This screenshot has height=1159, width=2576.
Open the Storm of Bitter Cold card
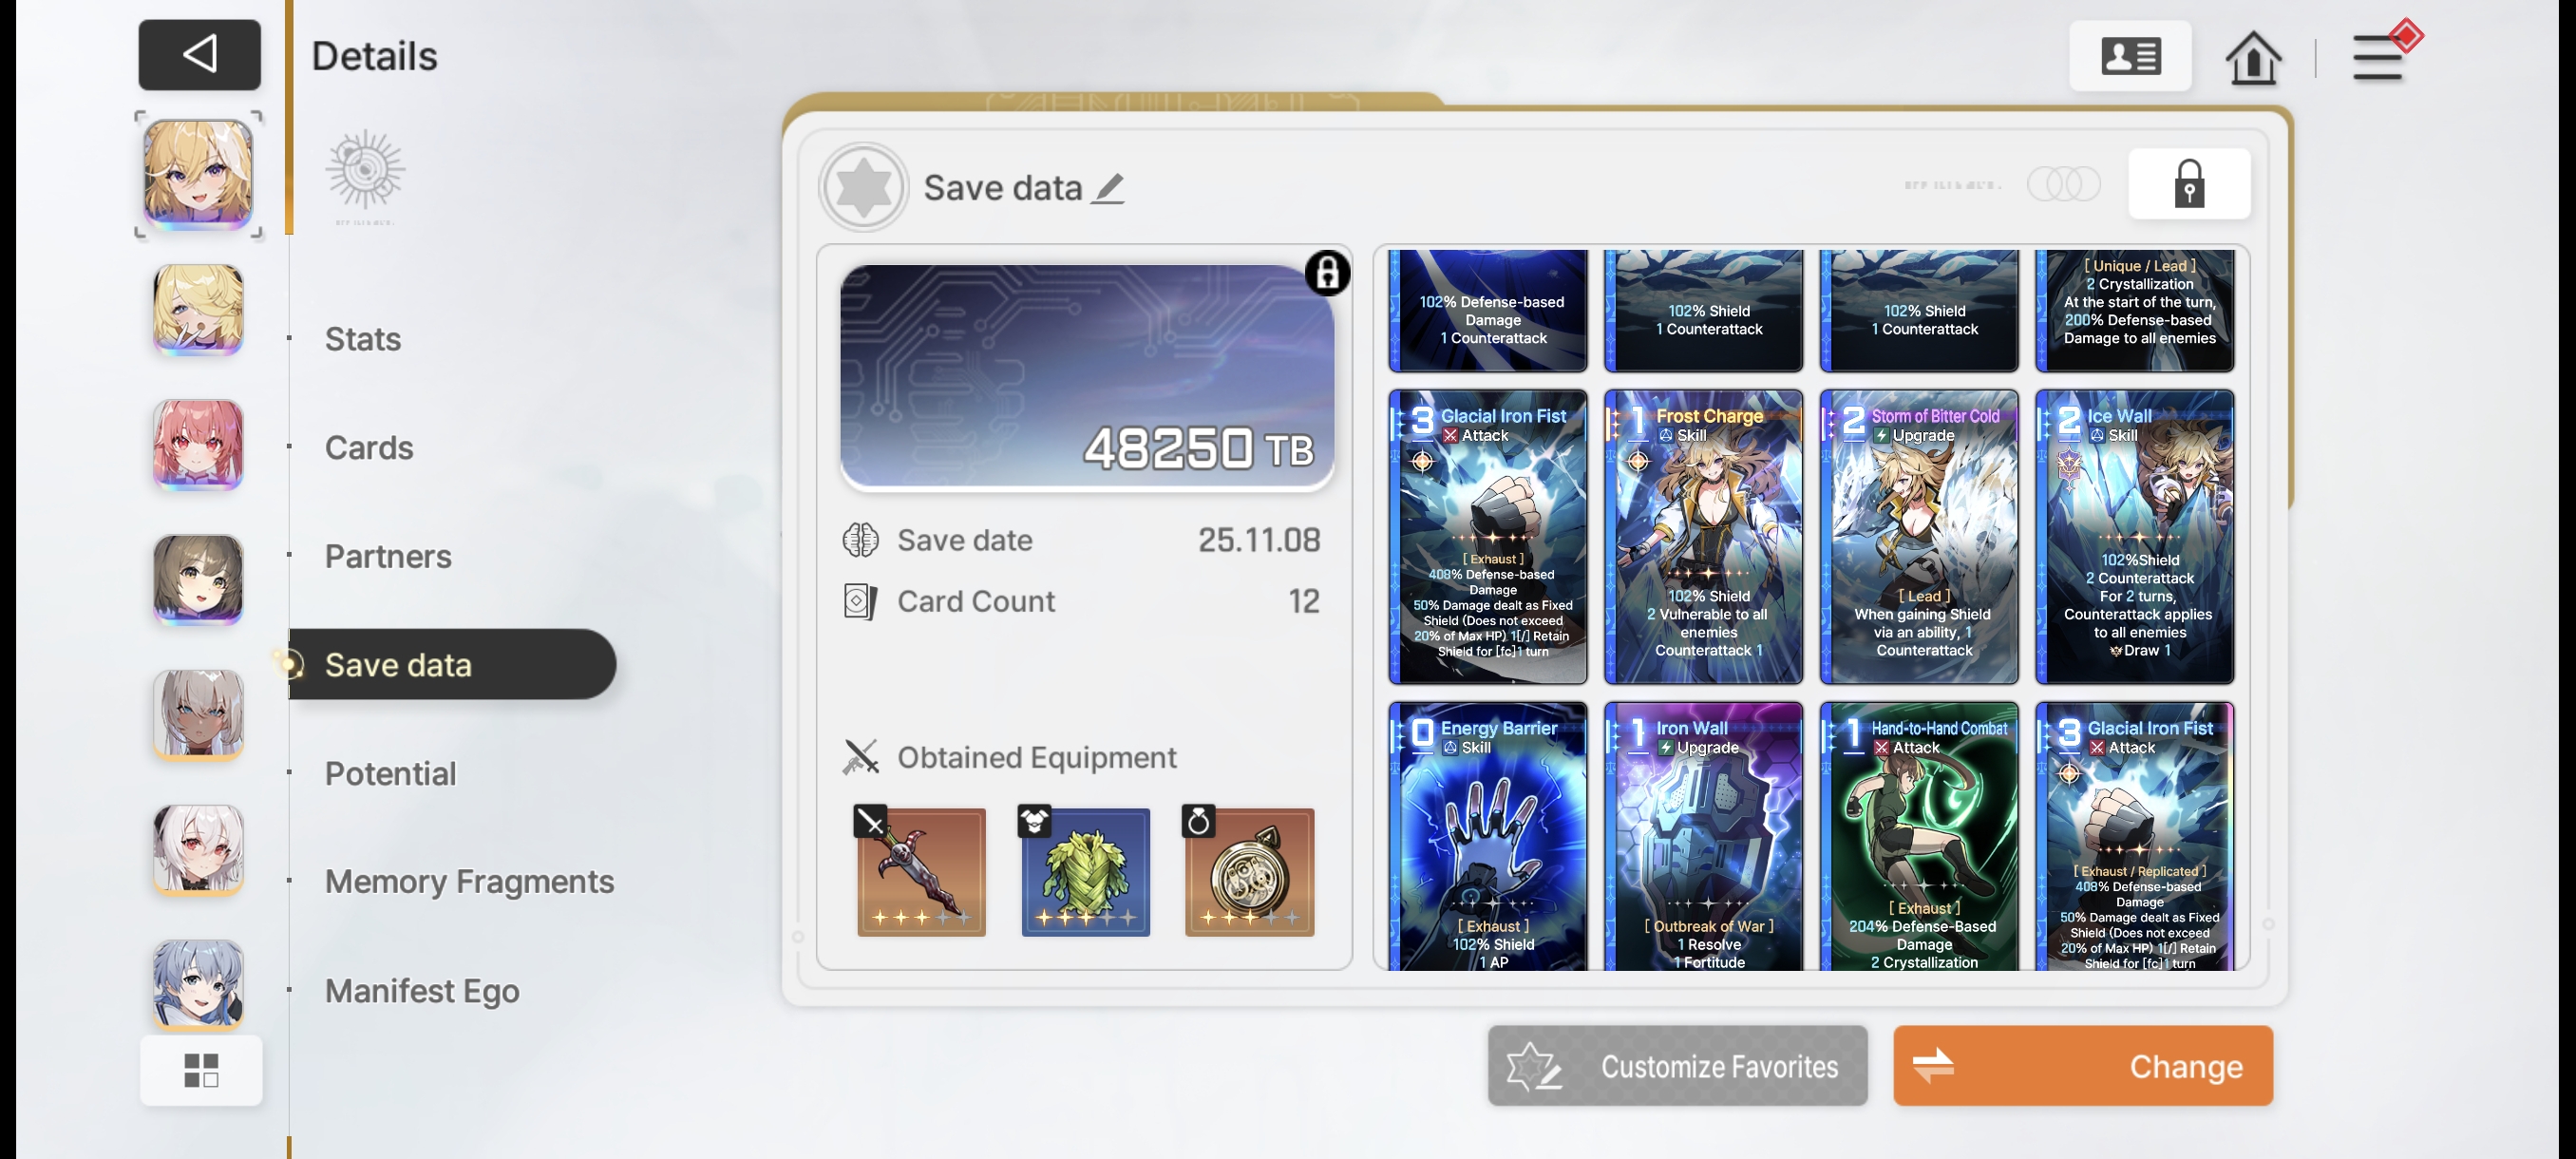pyautogui.click(x=1919, y=537)
